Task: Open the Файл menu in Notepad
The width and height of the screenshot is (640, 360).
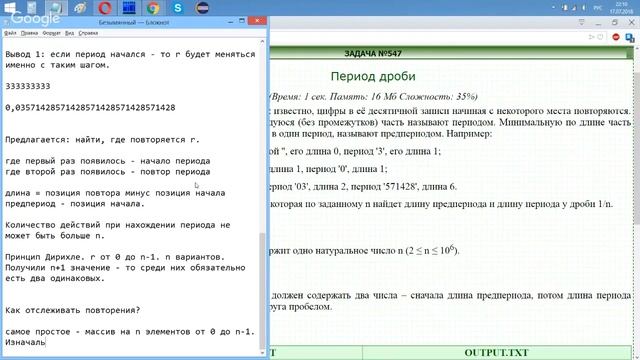Action: point(10,33)
